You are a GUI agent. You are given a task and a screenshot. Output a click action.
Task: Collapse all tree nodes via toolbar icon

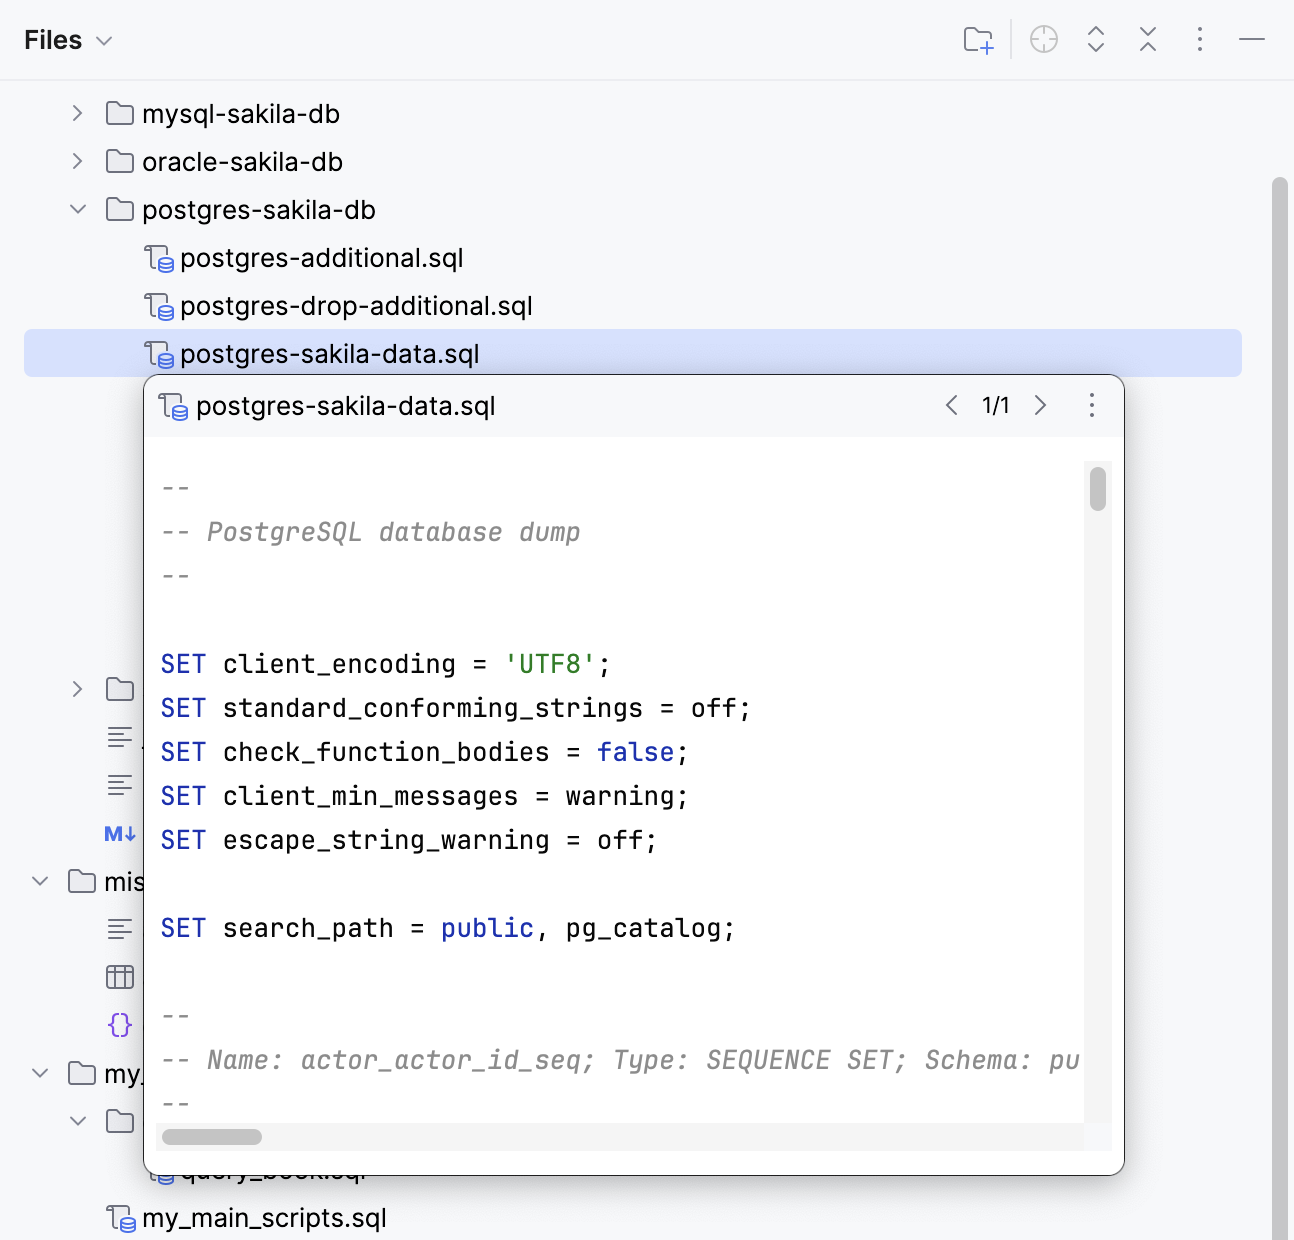coord(1148,39)
